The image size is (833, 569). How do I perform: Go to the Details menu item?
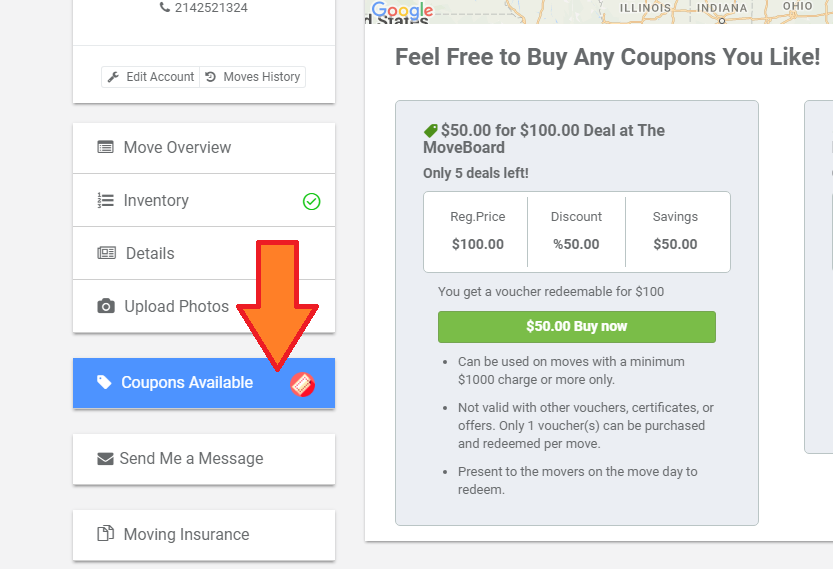coord(204,253)
